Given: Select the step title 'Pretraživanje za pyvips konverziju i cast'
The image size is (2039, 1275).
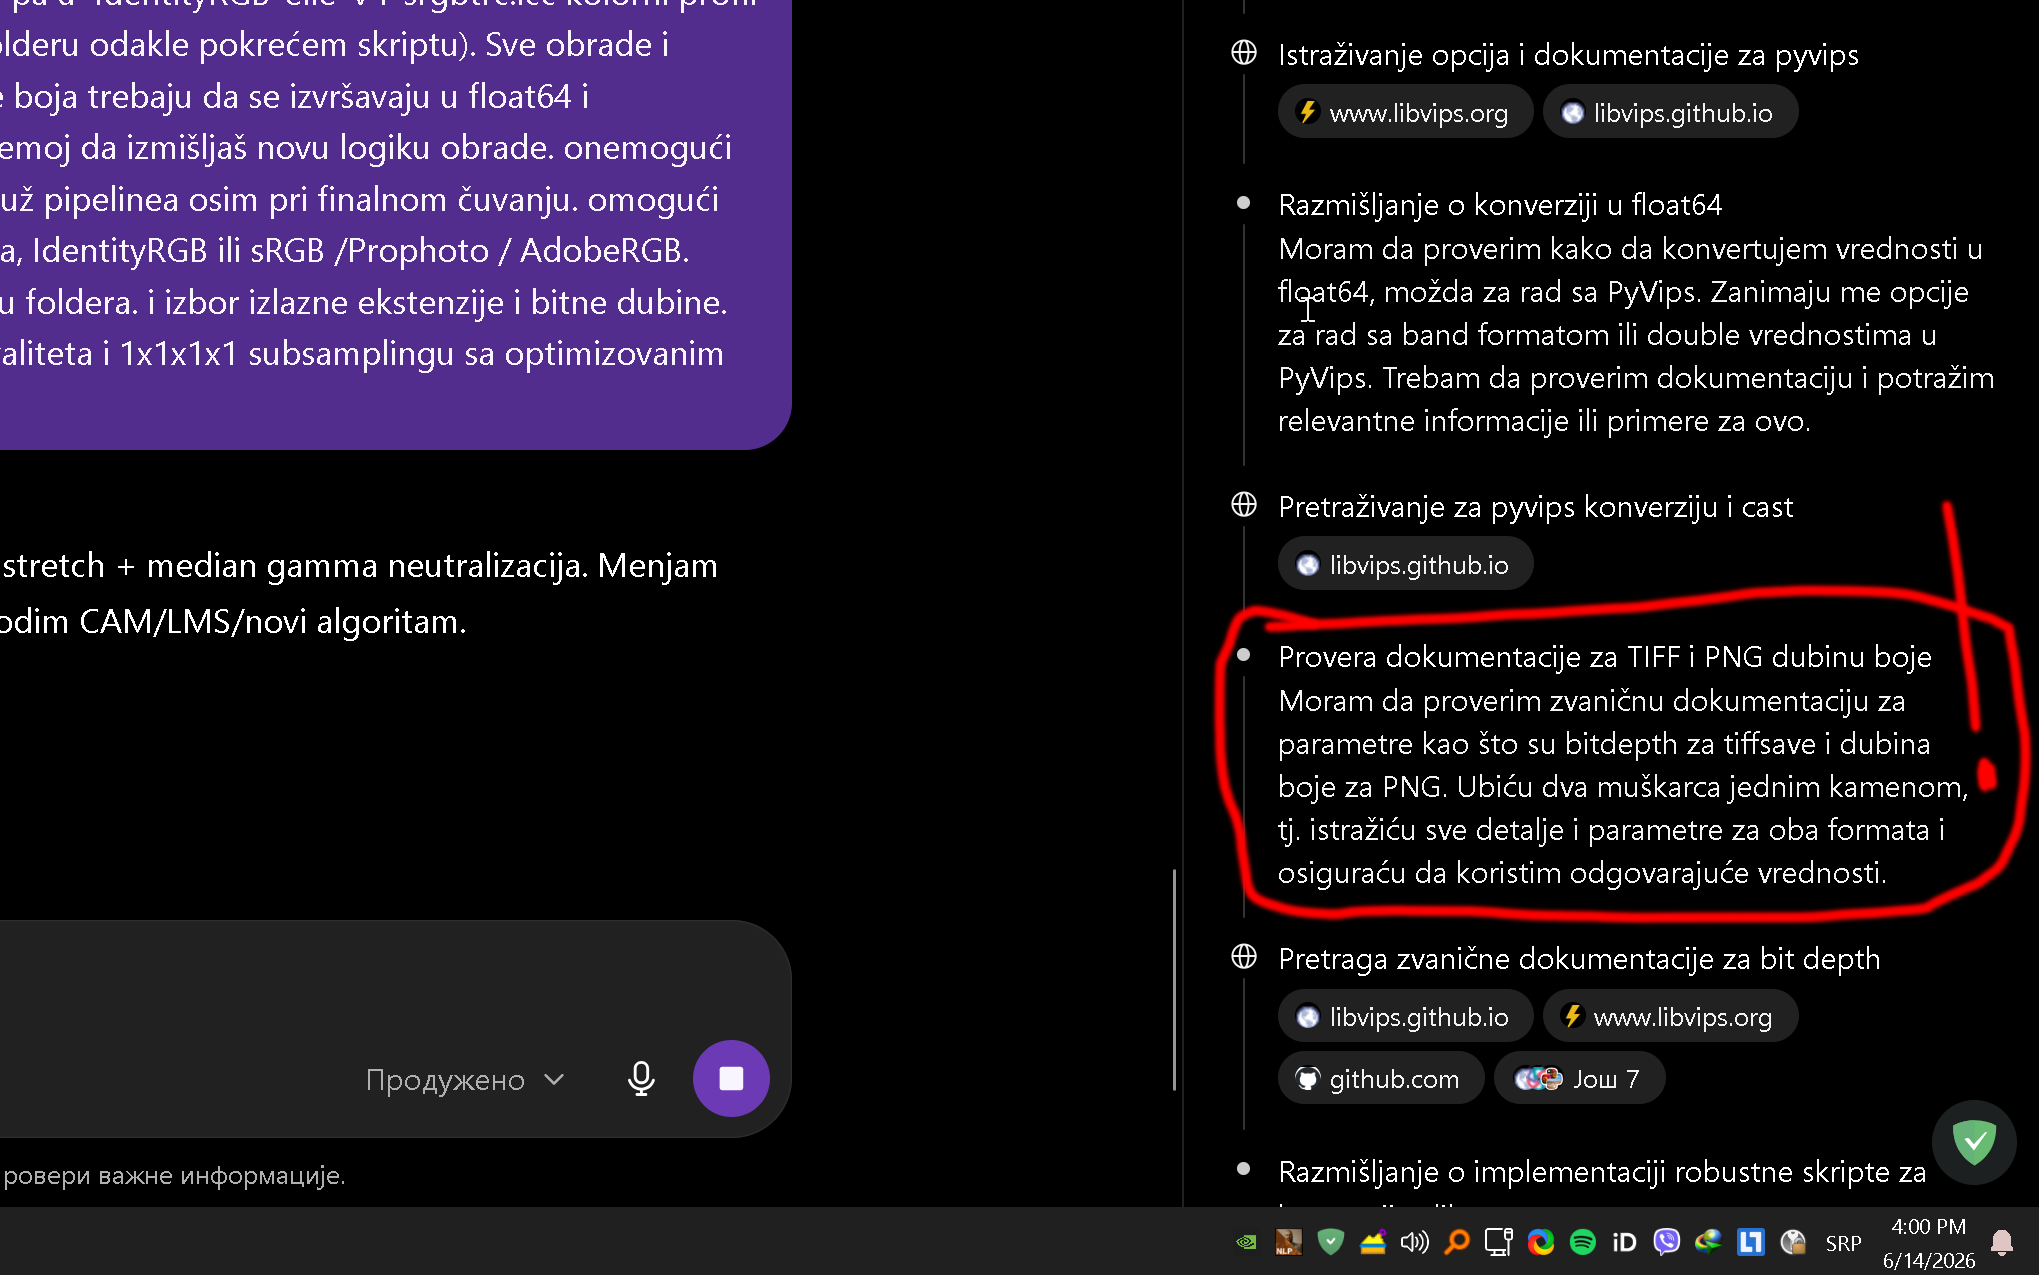Looking at the screenshot, I should [x=1536, y=507].
